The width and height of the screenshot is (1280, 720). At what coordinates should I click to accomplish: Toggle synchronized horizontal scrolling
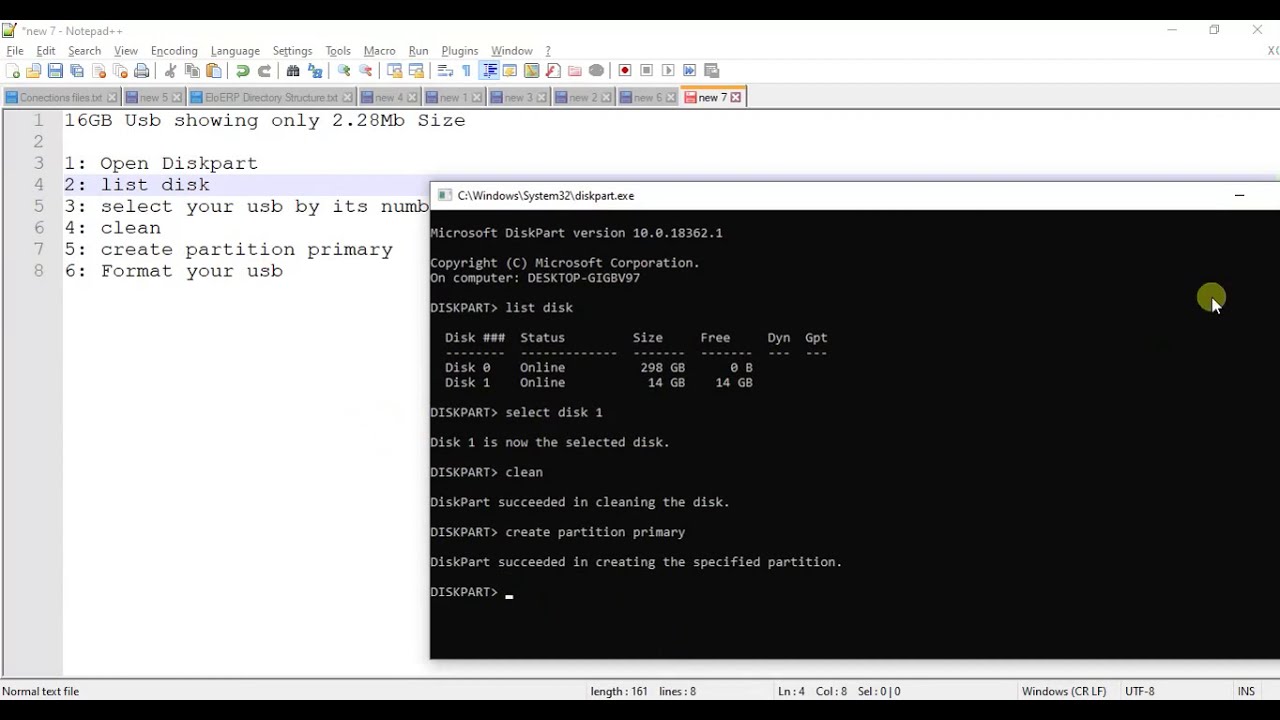coord(416,70)
